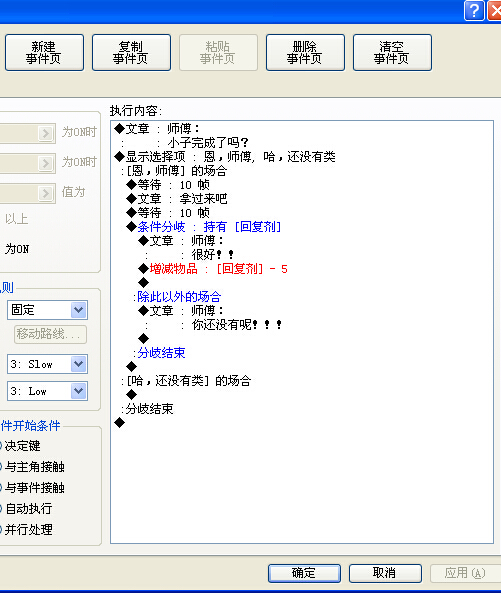Select the 显示选择项 command line
The width and height of the screenshot is (501, 593).
tap(225, 157)
